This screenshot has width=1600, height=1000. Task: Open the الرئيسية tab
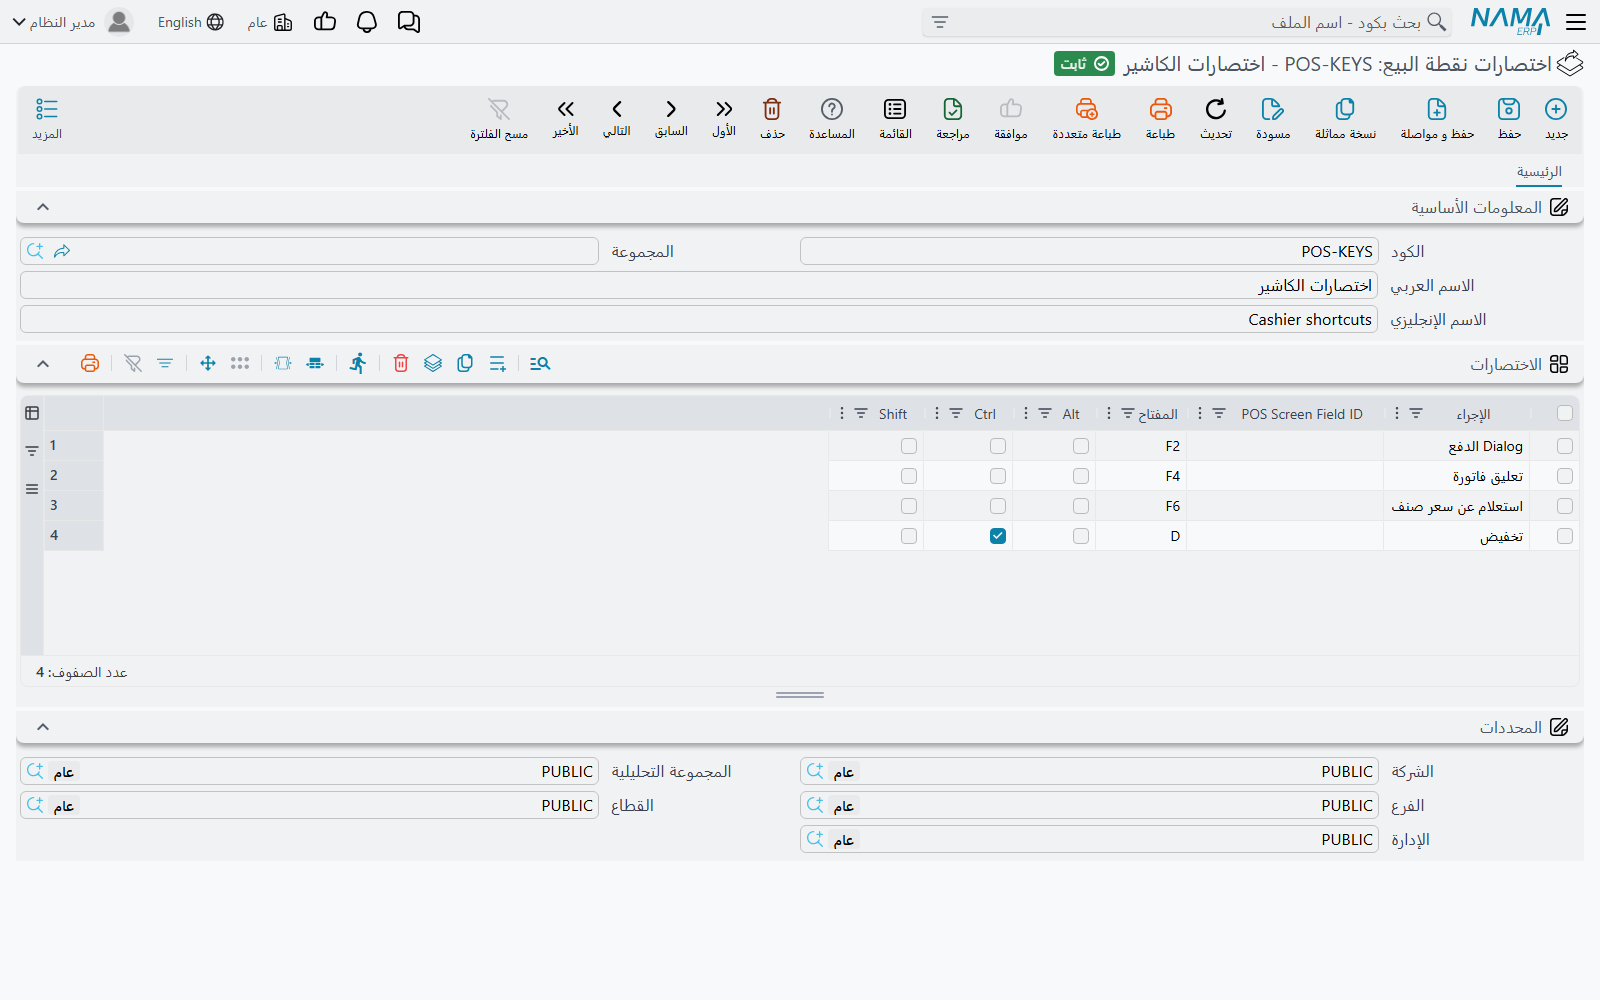point(1539,172)
